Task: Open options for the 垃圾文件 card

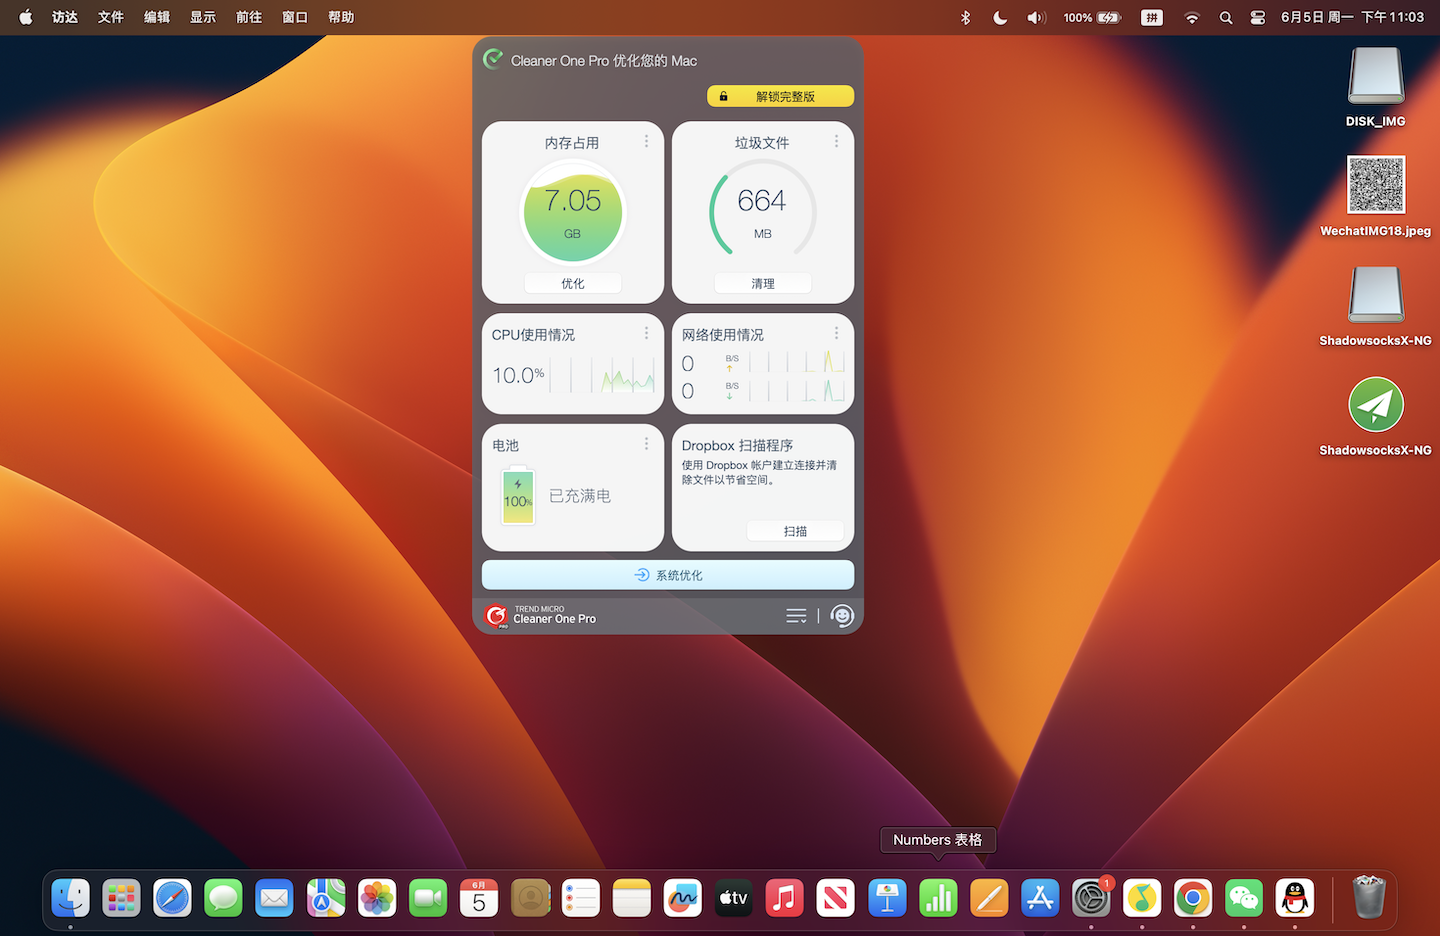Action: (836, 142)
